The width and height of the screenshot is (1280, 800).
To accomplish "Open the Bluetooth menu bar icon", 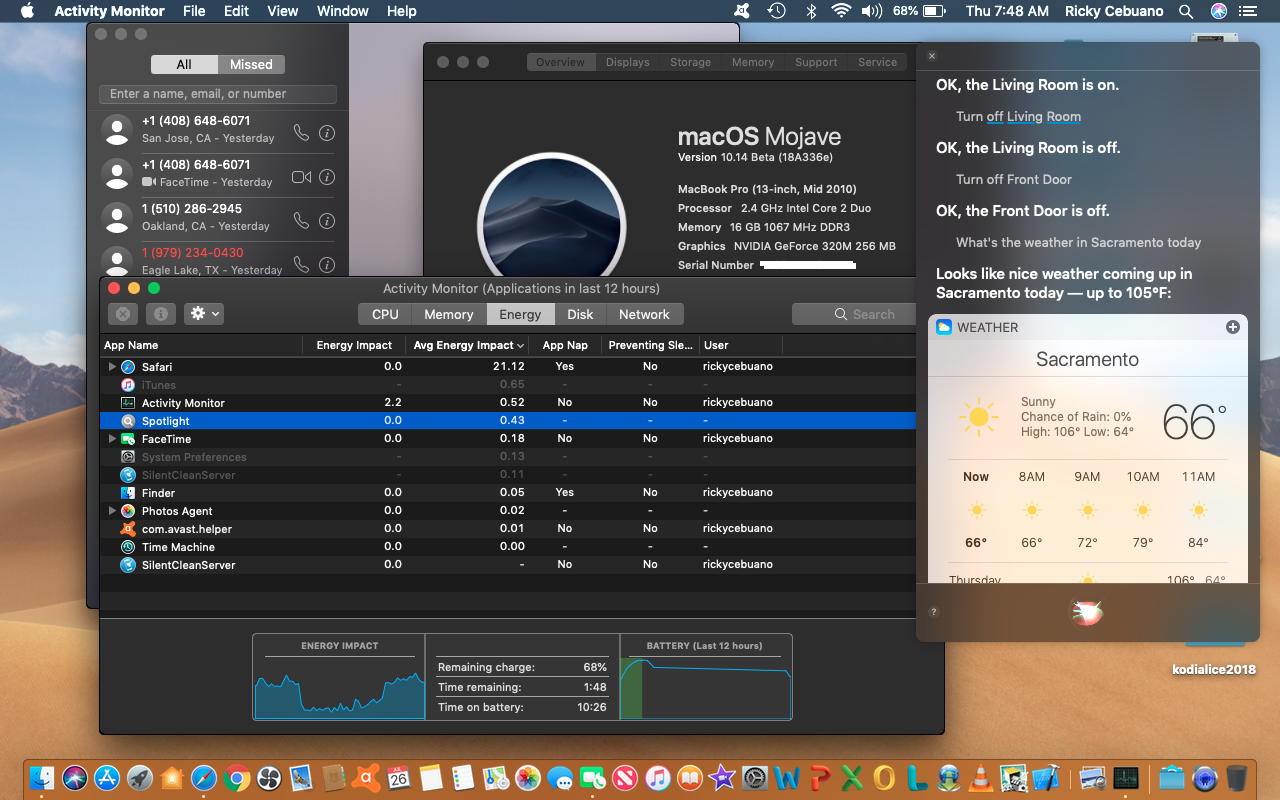I will (811, 11).
